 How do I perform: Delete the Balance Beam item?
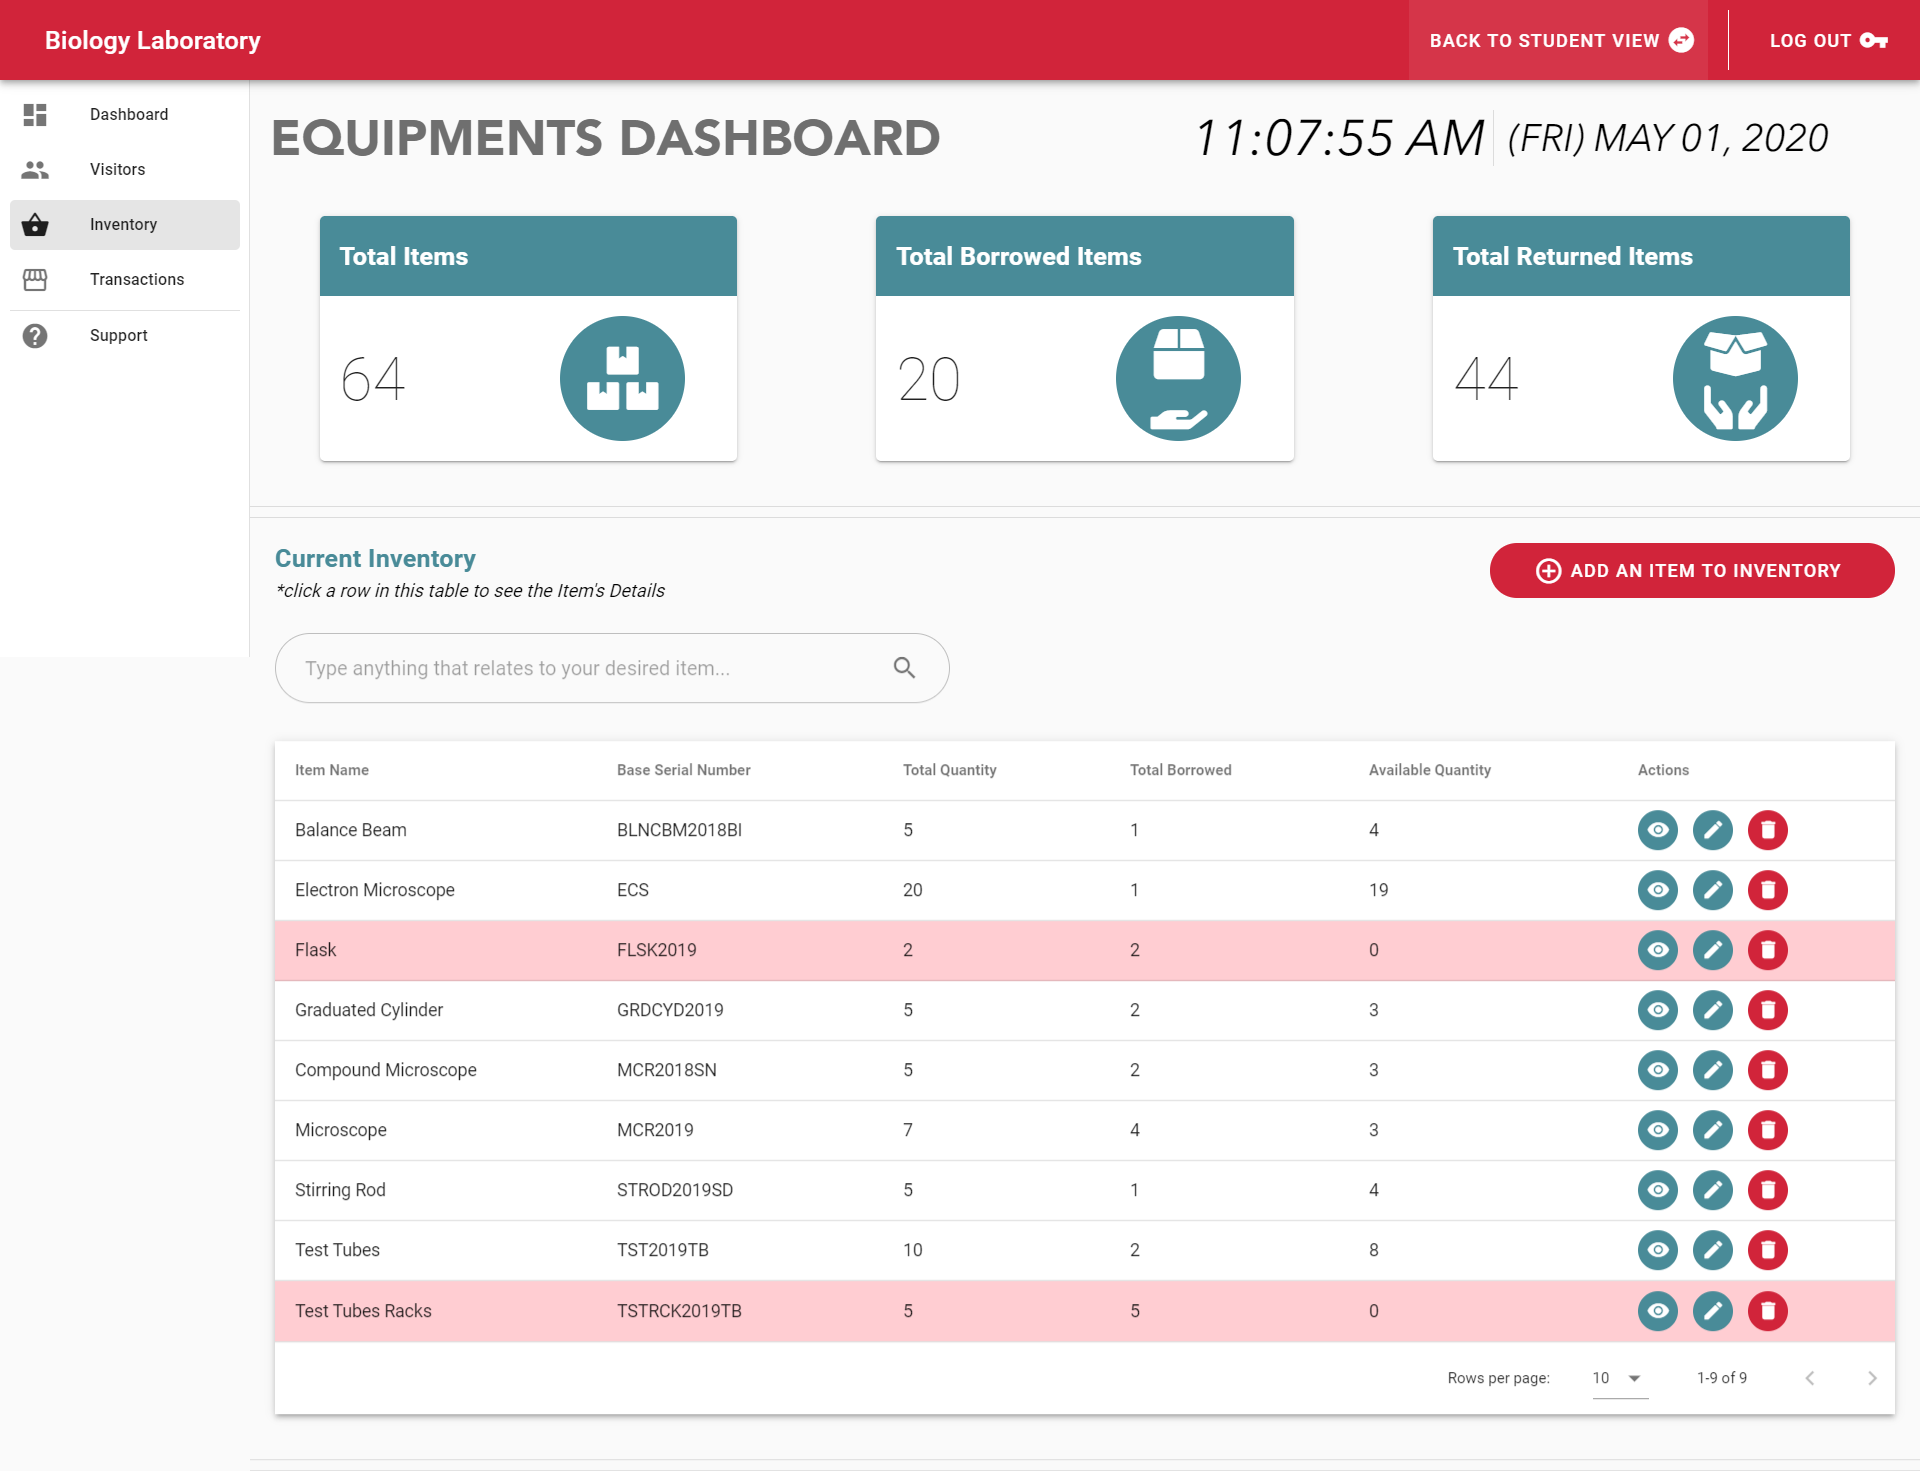pos(1767,830)
